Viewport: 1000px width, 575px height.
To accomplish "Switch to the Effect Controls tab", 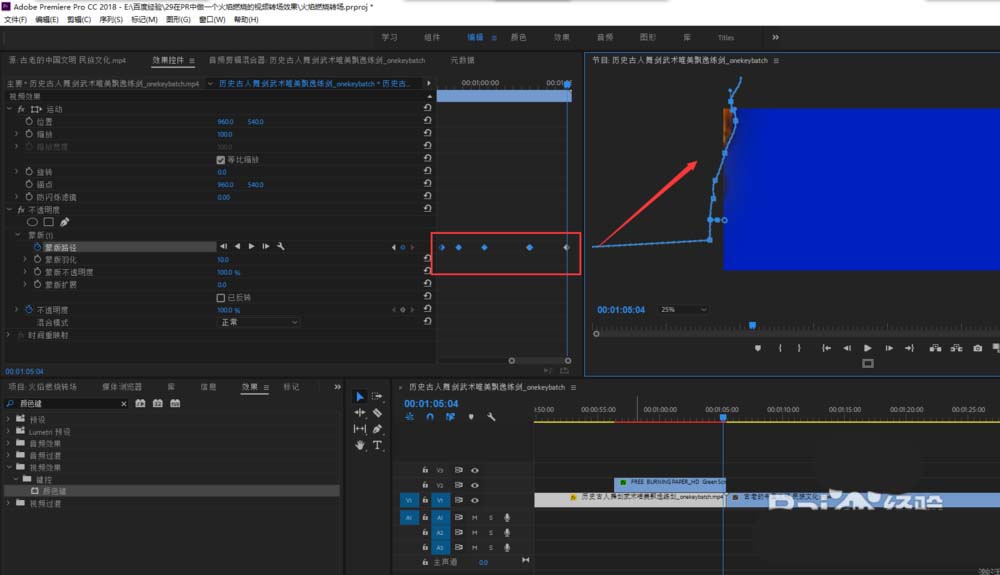I will [168, 60].
